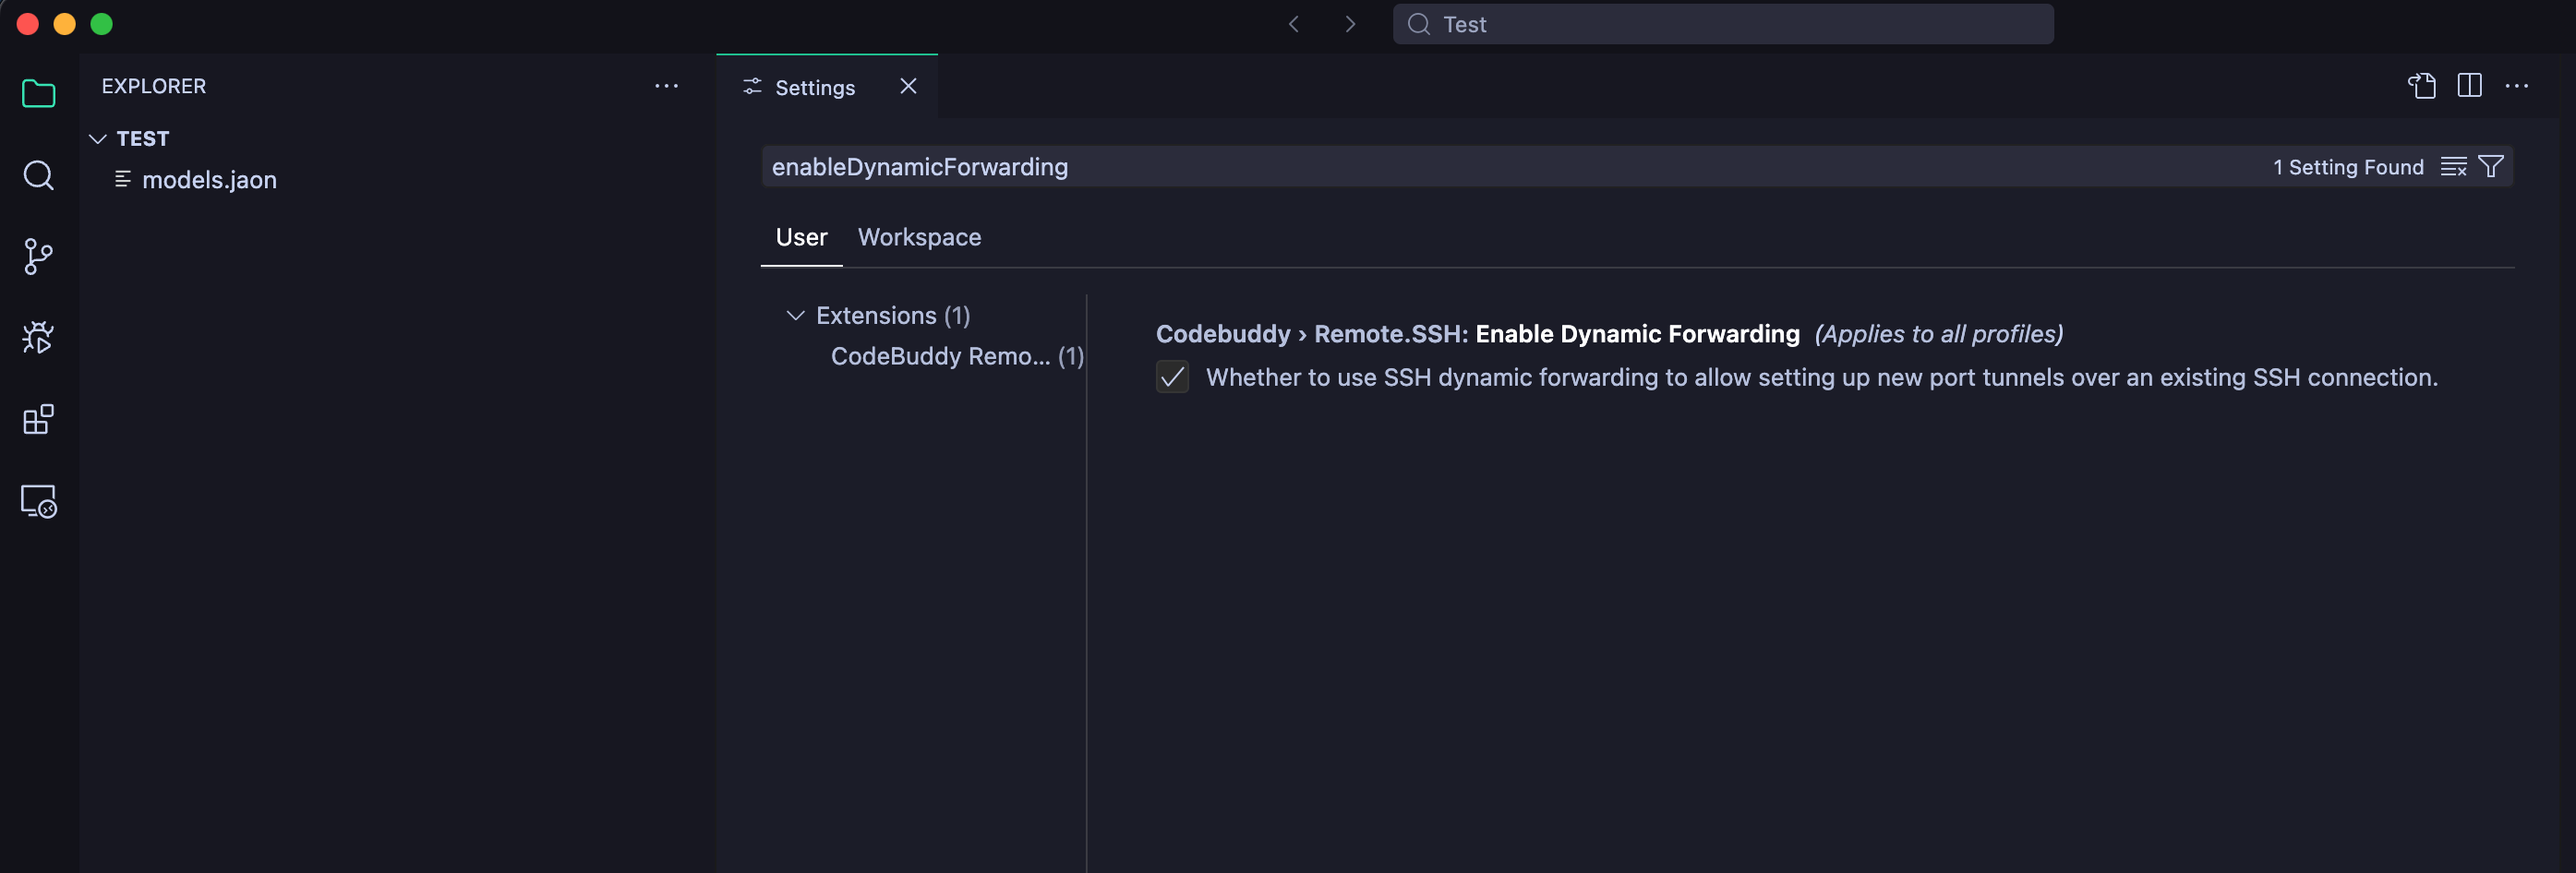Switch to the Workspace settings tab
This screenshot has height=873, width=2576.
[x=919, y=238]
